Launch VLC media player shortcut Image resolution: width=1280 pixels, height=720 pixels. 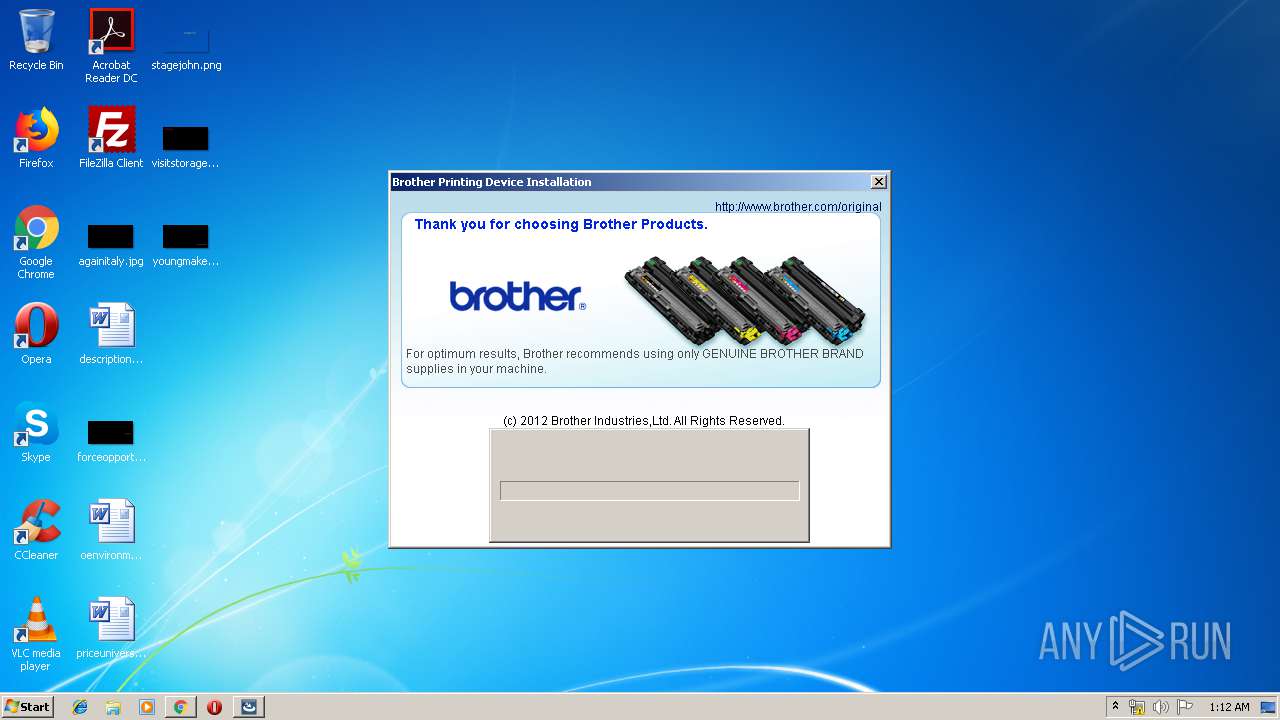36,634
